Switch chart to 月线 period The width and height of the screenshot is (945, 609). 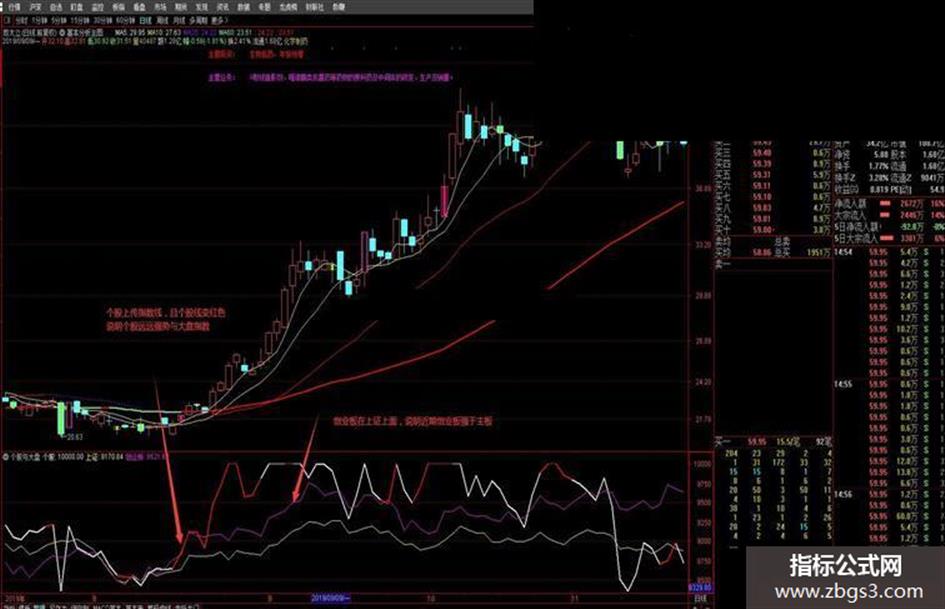179,21
